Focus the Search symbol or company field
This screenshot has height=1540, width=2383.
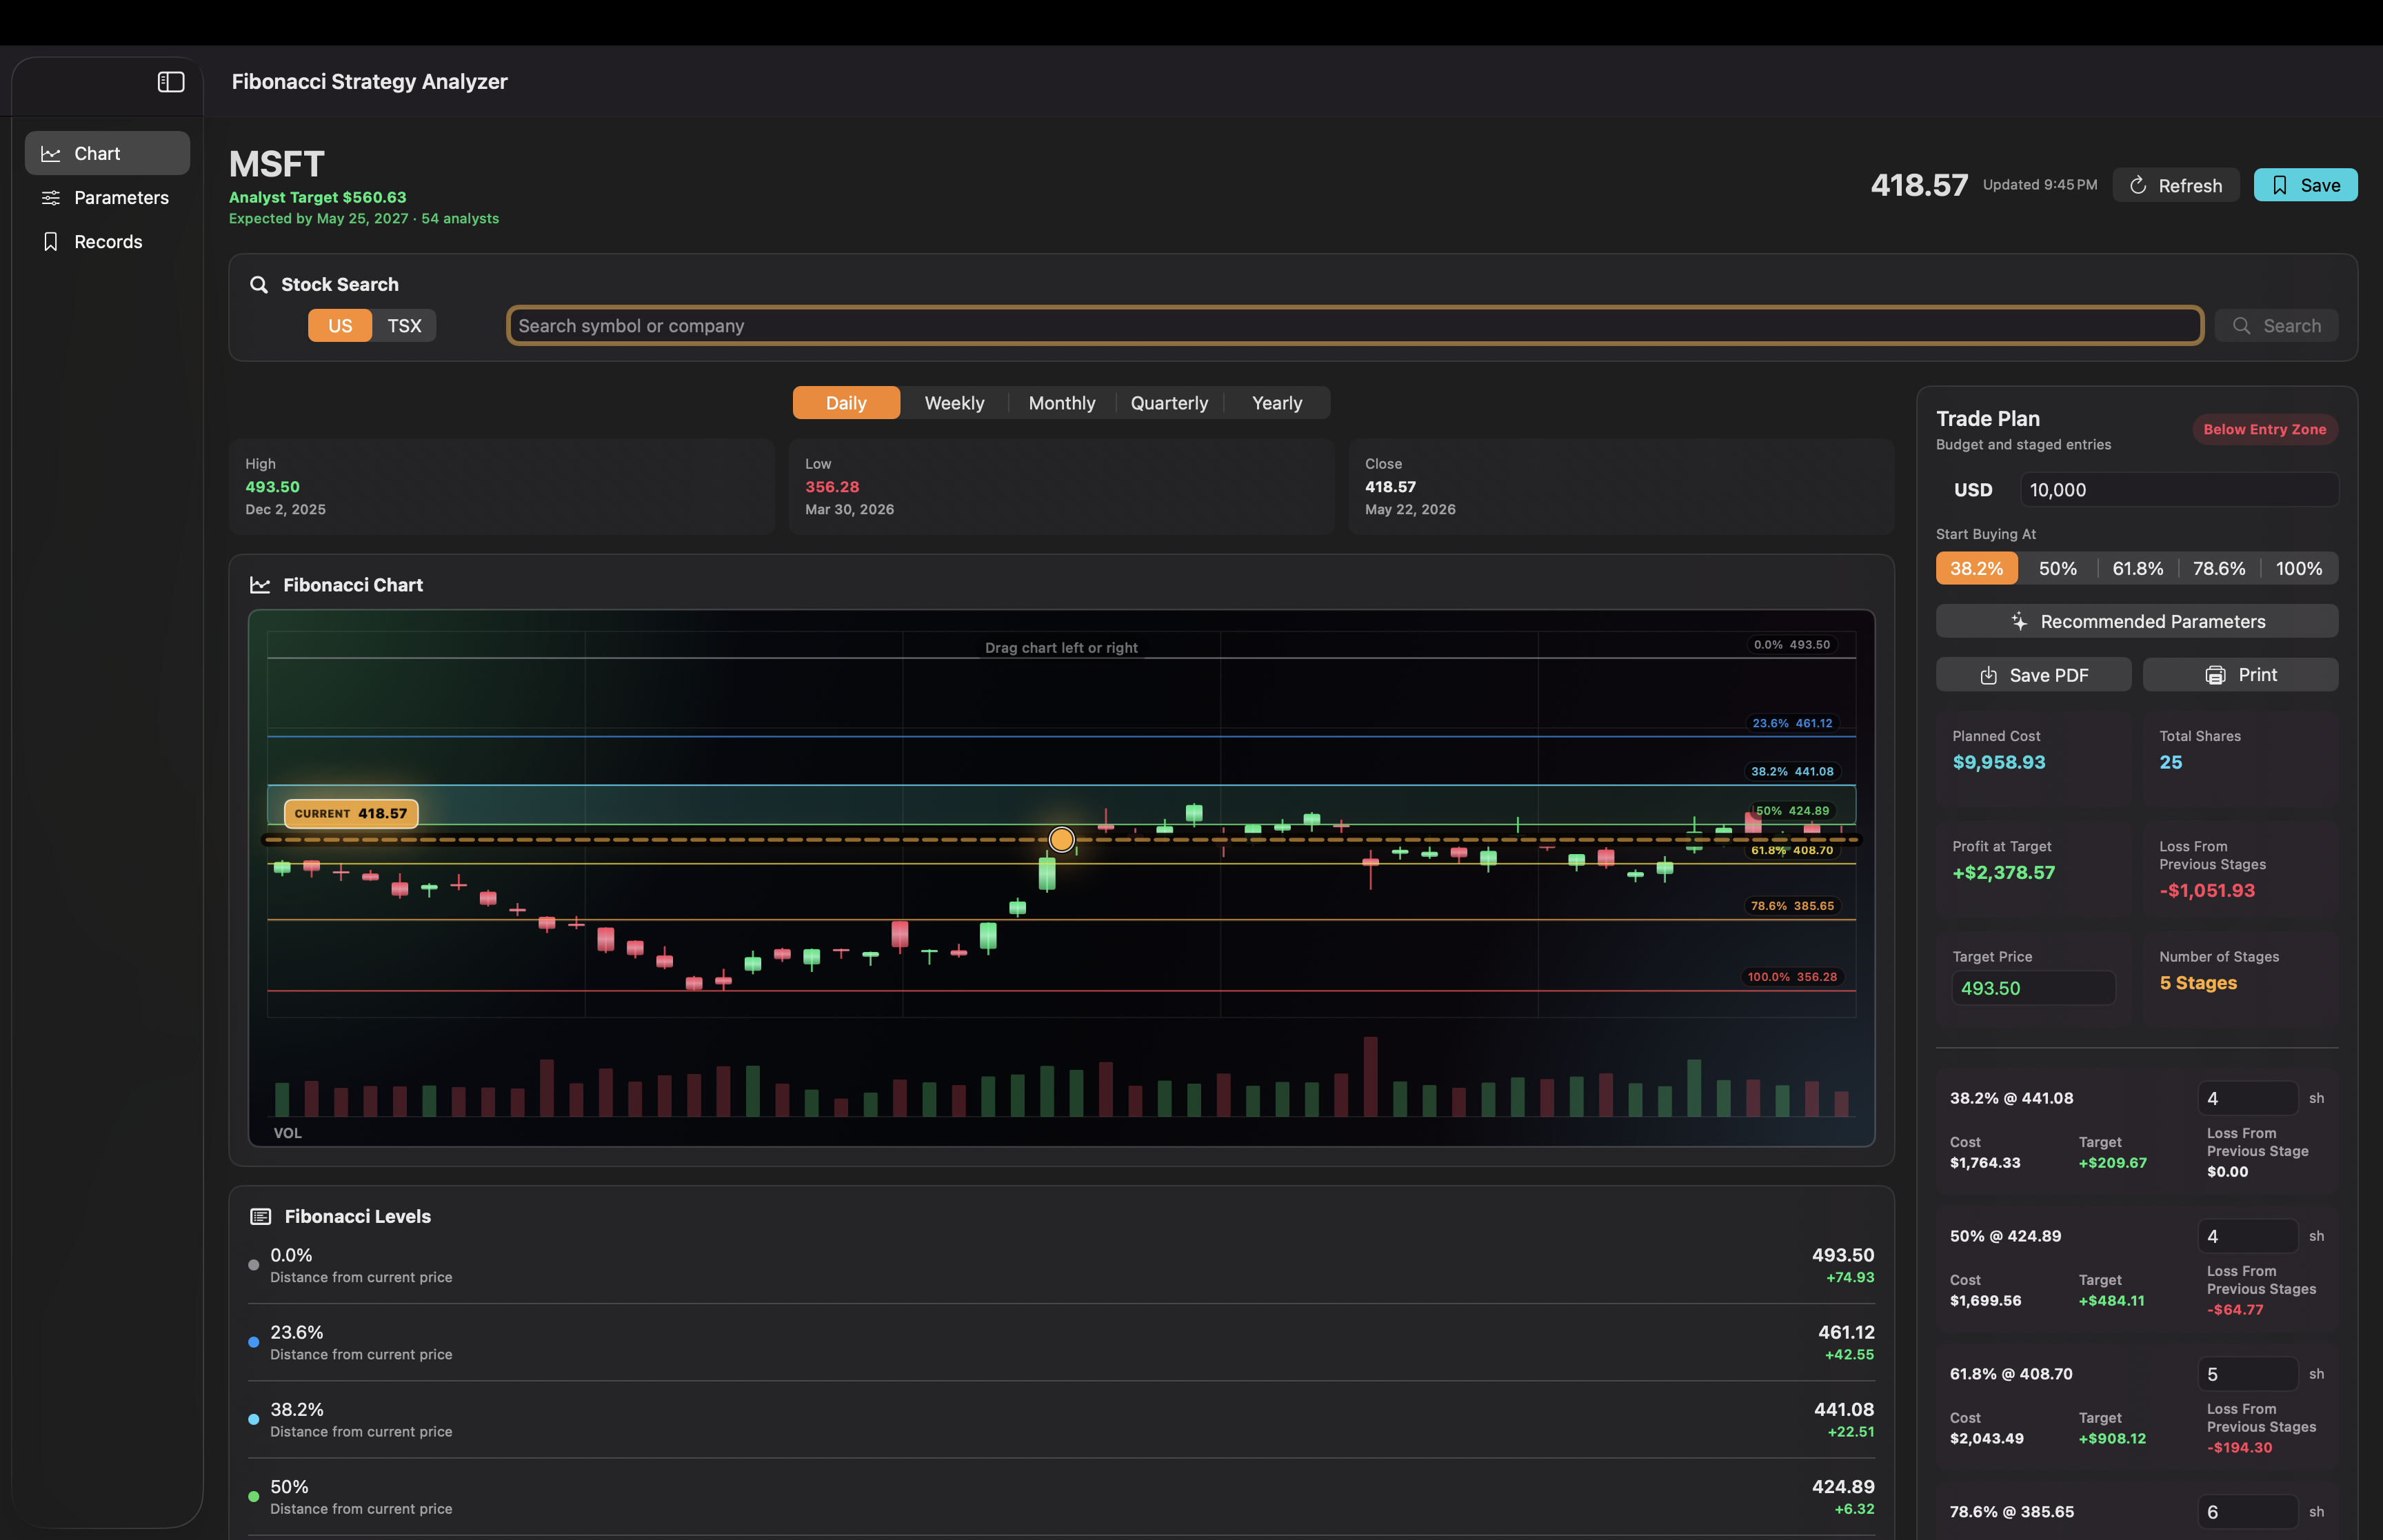(1355, 326)
